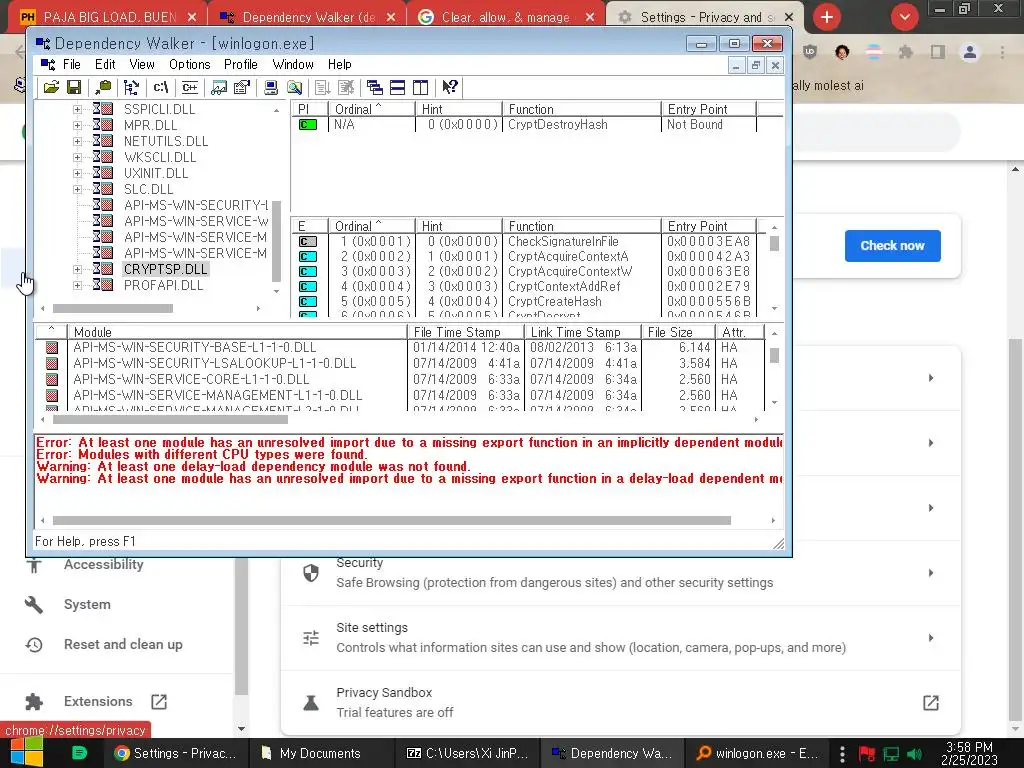Expand MPR.DLL tree node
The image size is (1024, 768).
click(x=77, y=125)
